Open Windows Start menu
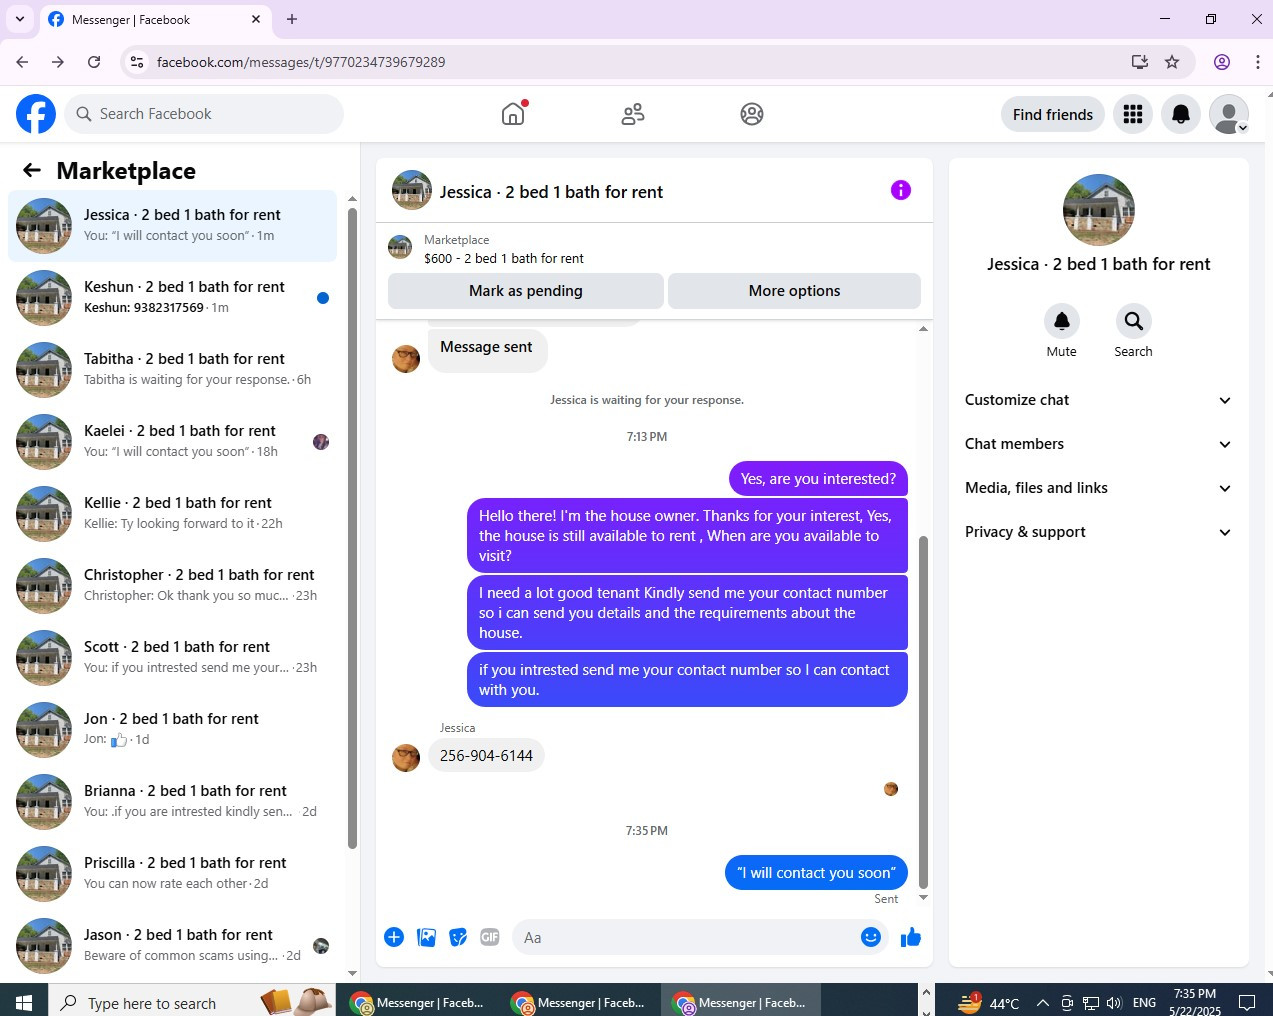Screen dimensions: 1273x1016 [x=24, y=1001]
